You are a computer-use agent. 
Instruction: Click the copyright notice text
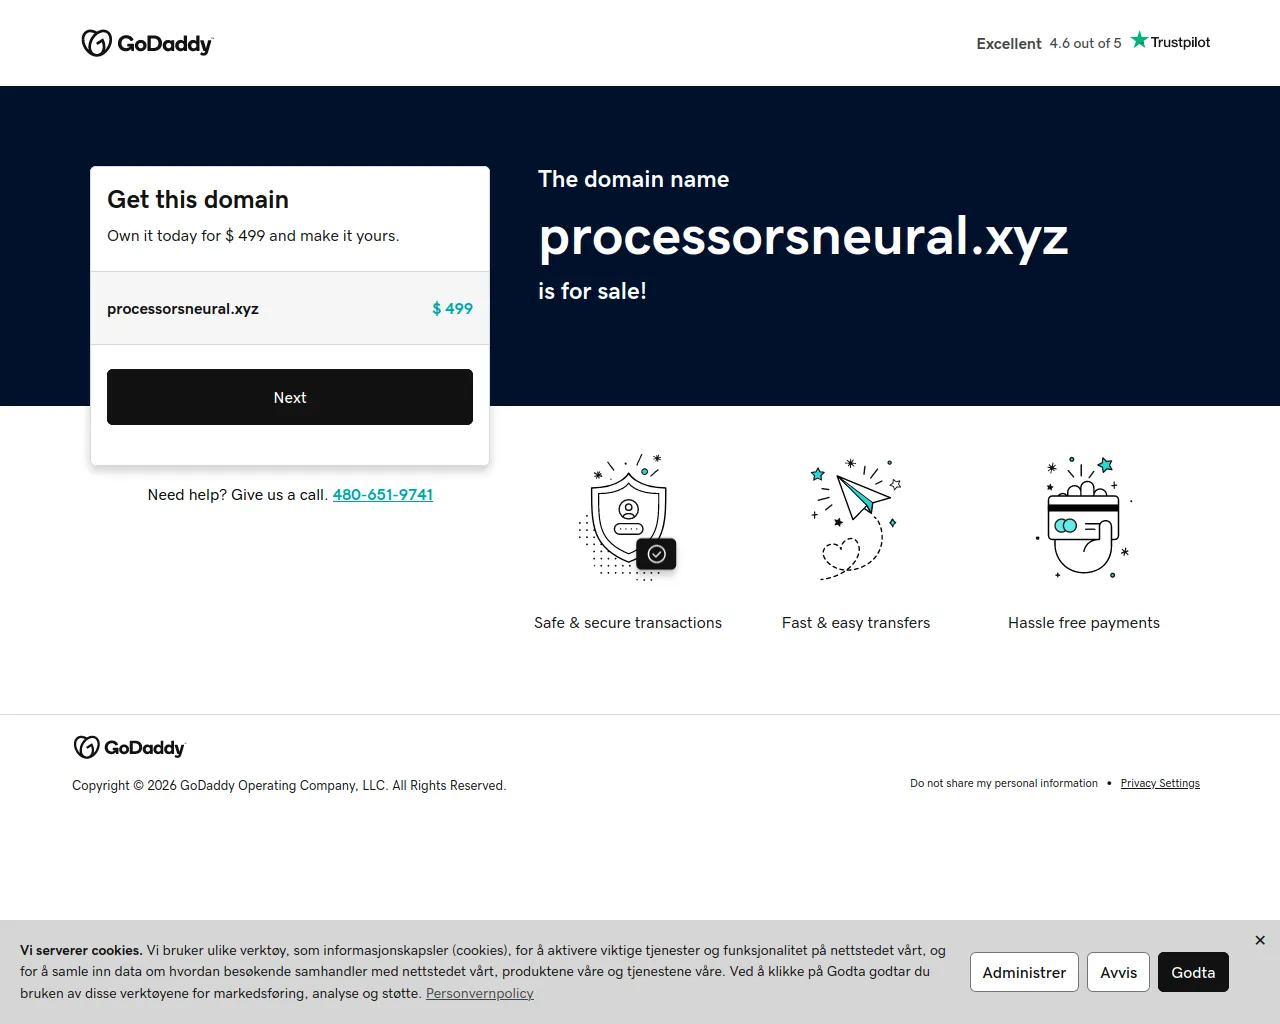289,785
